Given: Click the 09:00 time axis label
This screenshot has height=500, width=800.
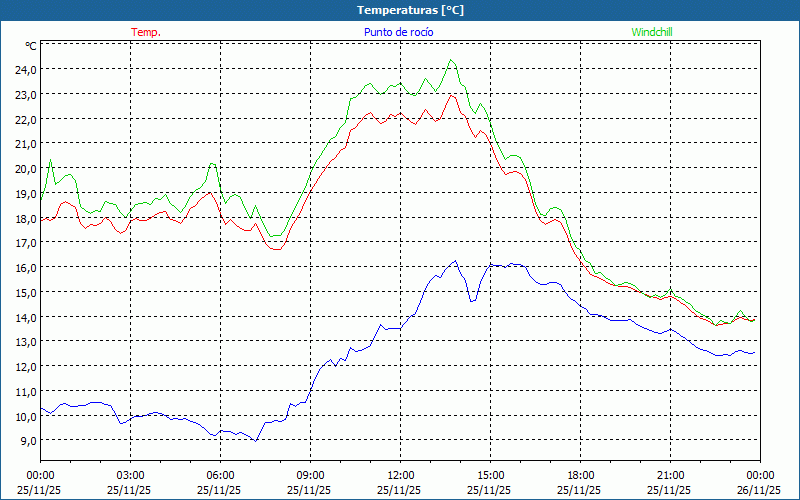Looking at the screenshot, I should [310, 475].
